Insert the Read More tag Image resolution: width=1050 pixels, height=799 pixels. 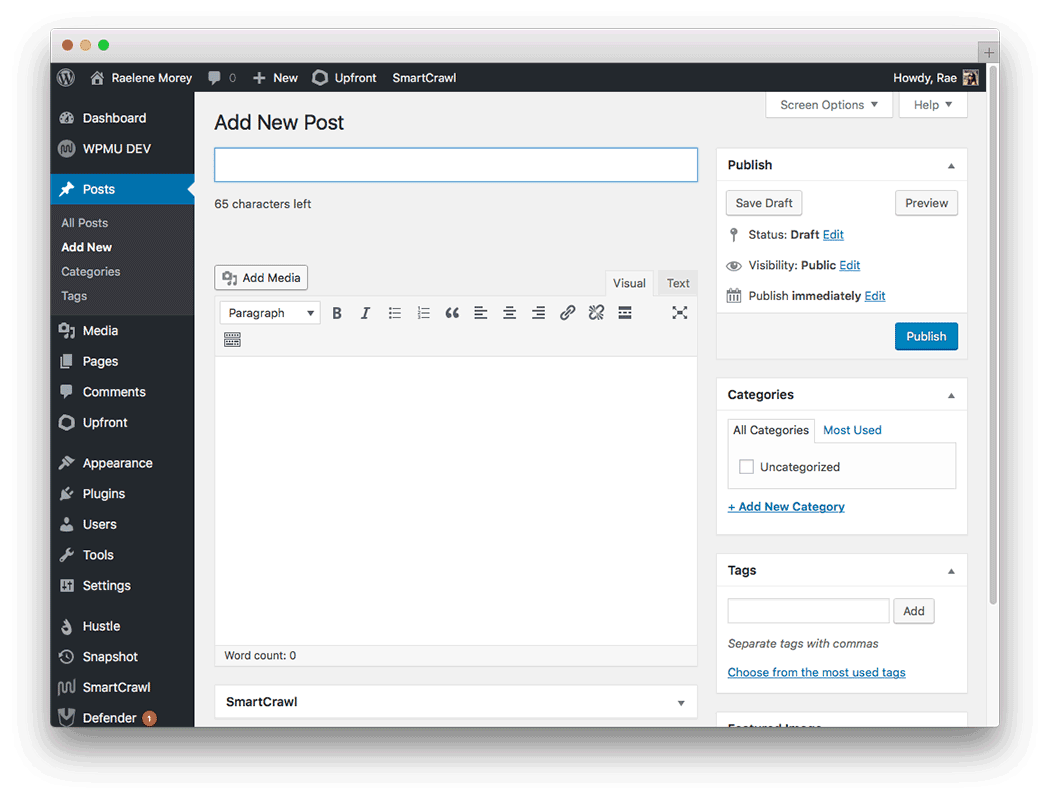pyautogui.click(x=624, y=312)
